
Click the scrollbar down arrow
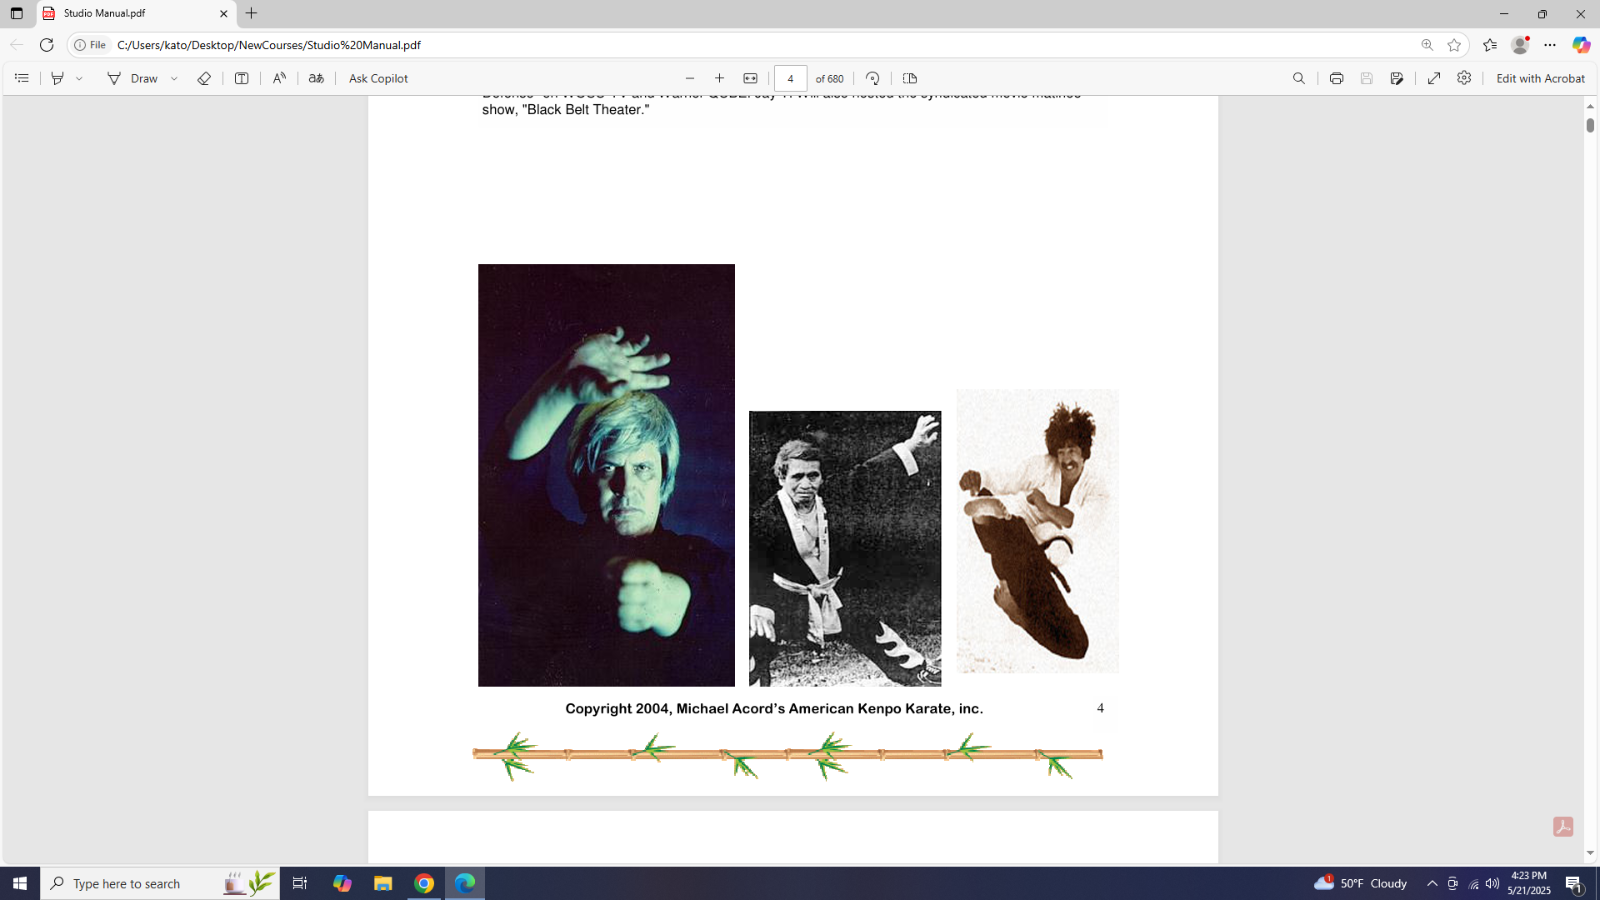click(x=1590, y=853)
